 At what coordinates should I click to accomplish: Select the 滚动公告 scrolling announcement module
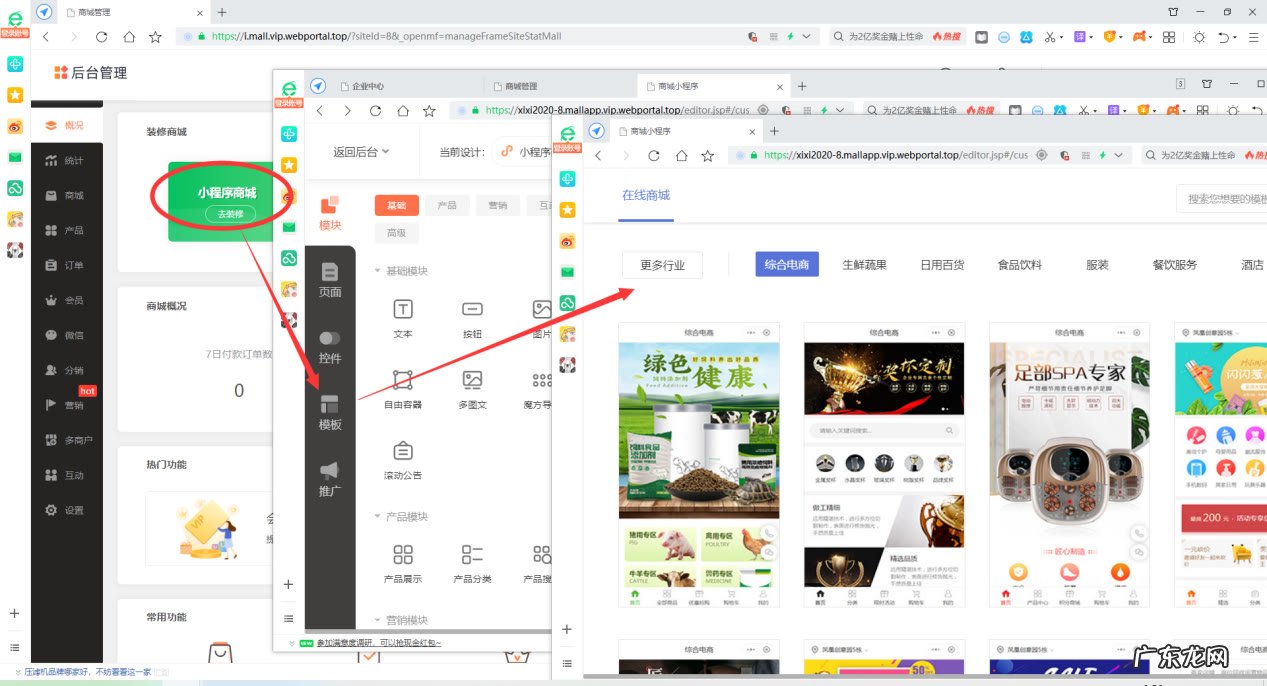click(401, 460)
